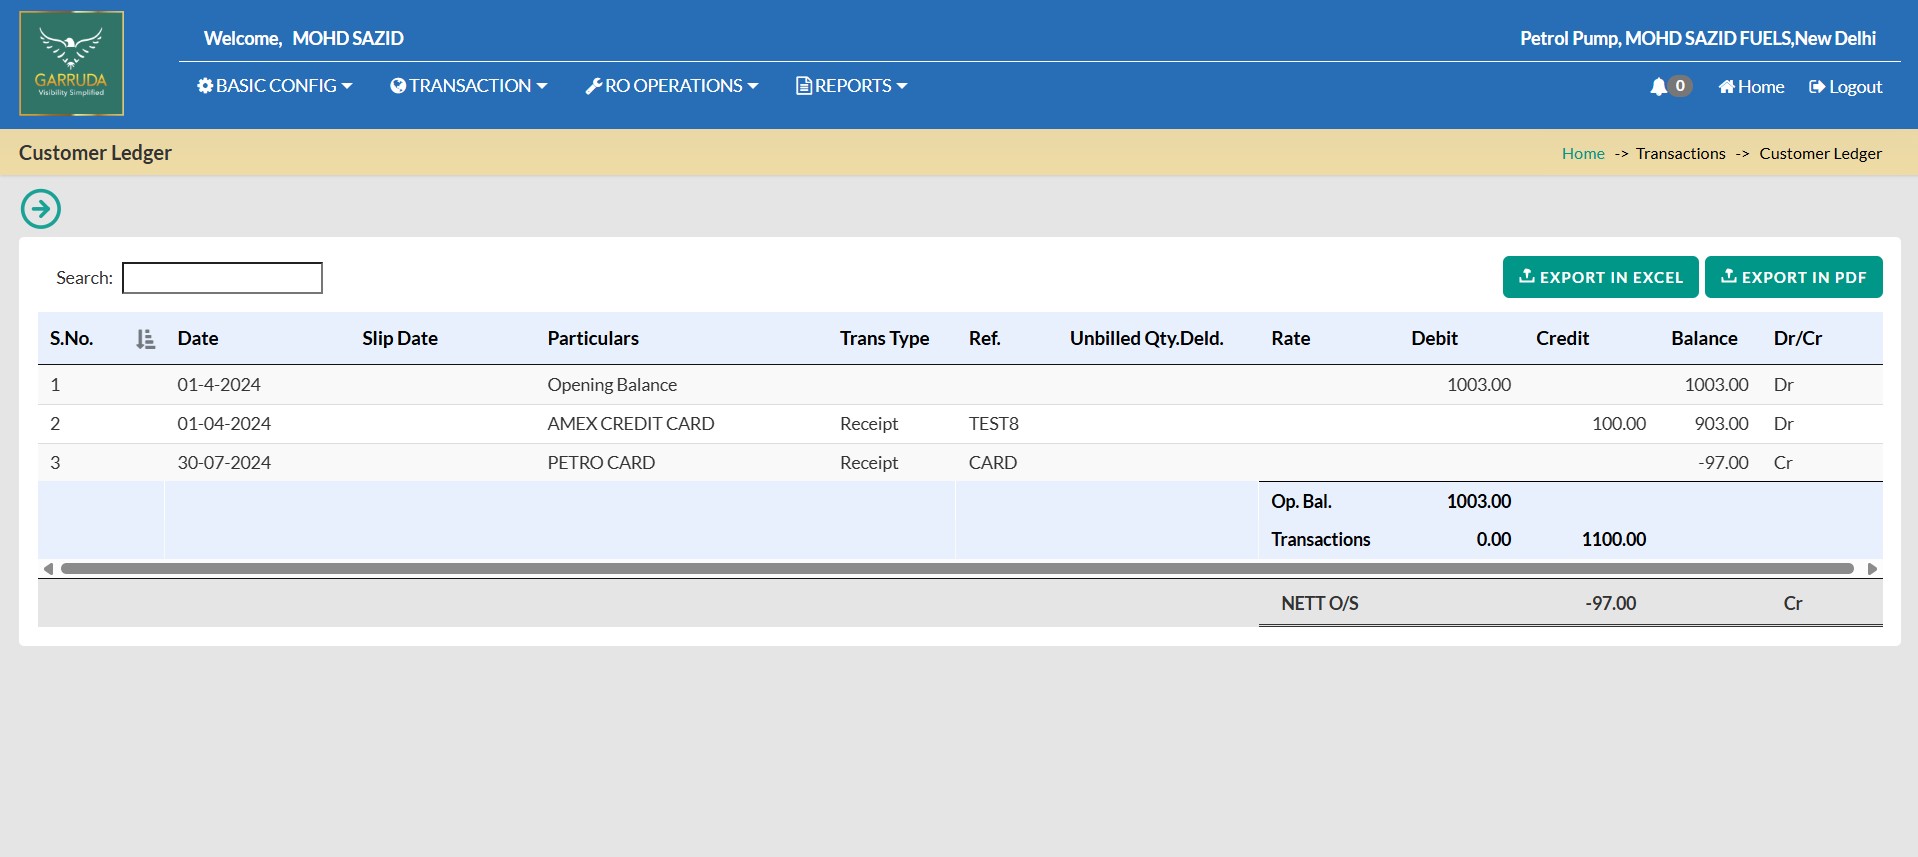Click the scrollbar right arrow
The width and height of the screenshot is (1918, 857).
click(1872, 569)
